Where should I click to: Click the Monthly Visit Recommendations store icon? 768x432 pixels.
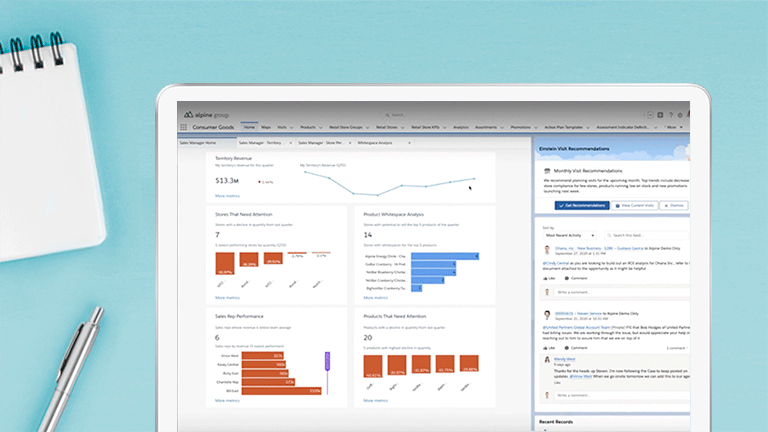[547, 171]
